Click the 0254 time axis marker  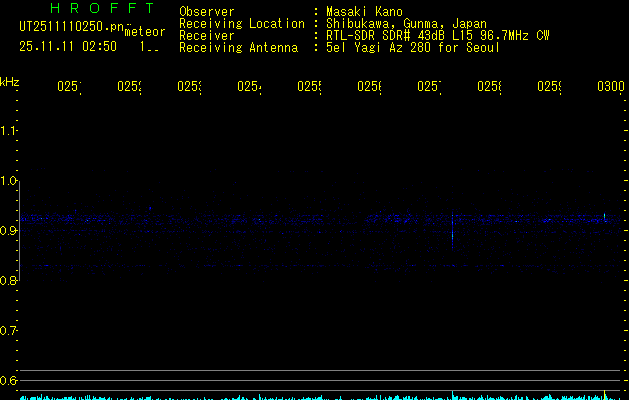click(x=249, y=87)
